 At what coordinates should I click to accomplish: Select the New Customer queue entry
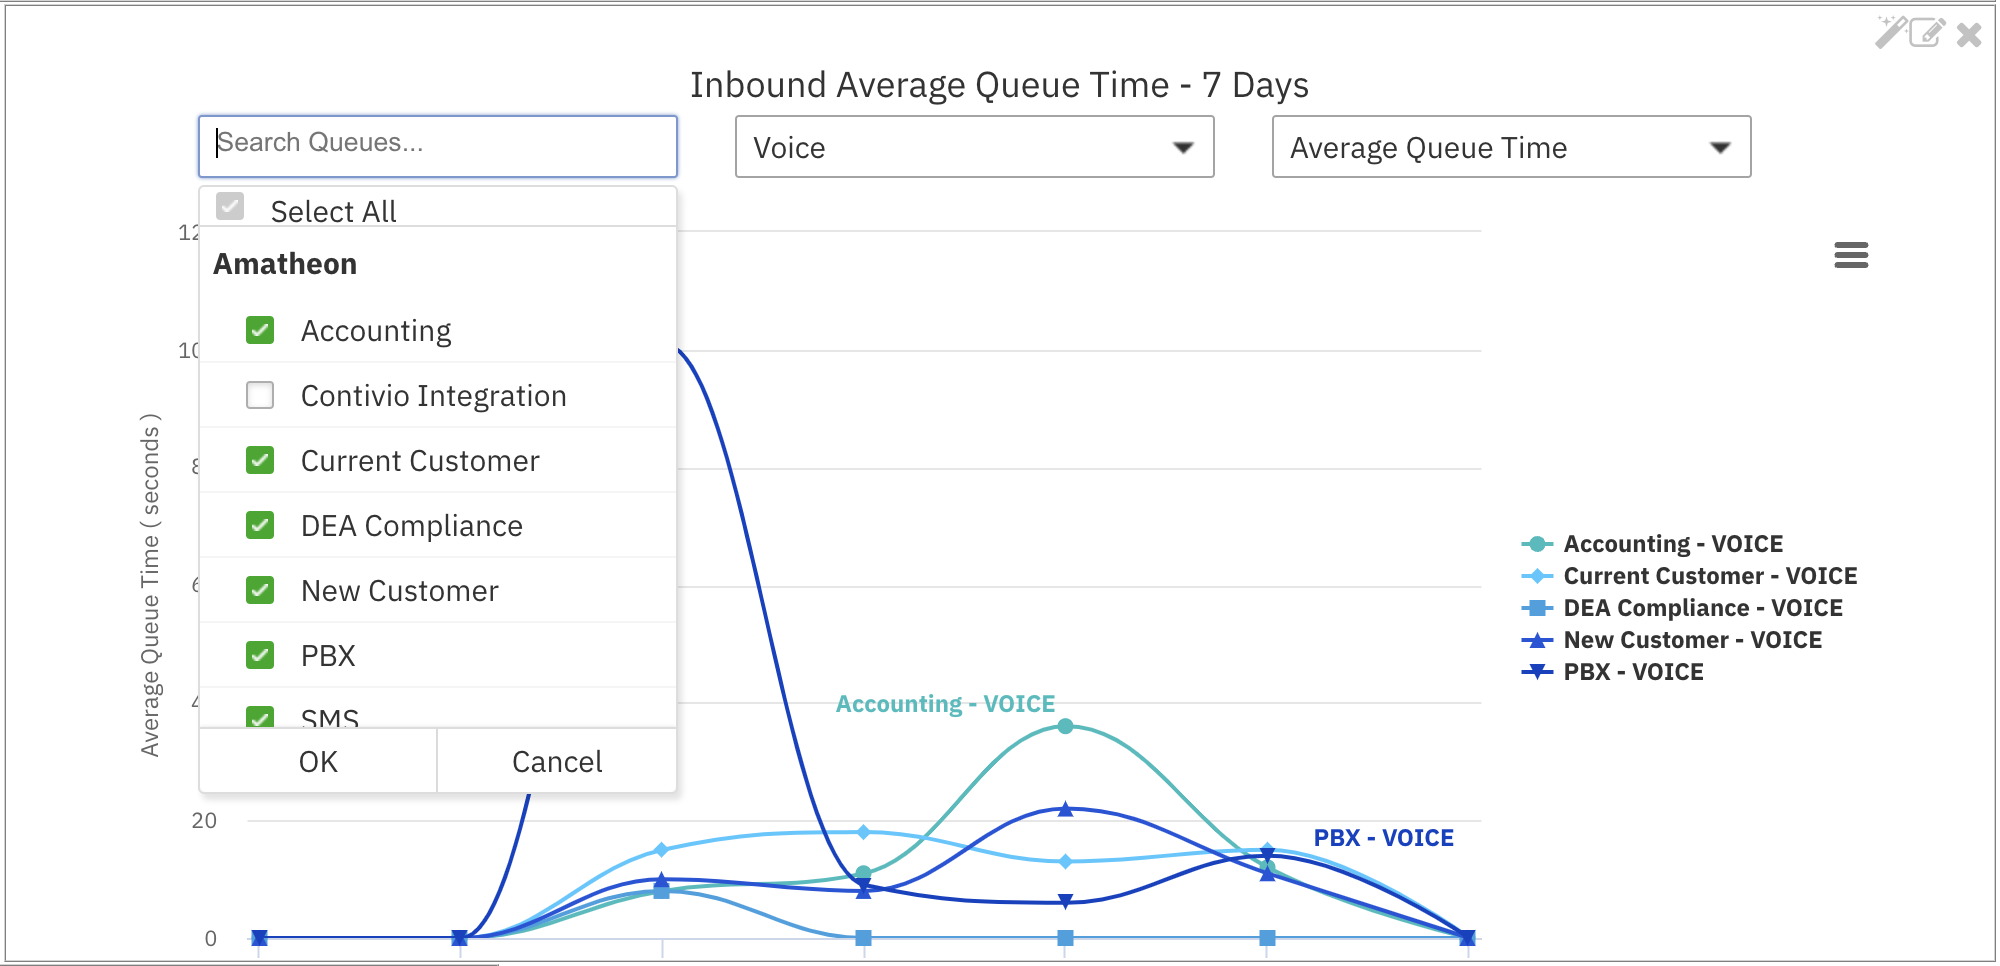tap(399, 591)
